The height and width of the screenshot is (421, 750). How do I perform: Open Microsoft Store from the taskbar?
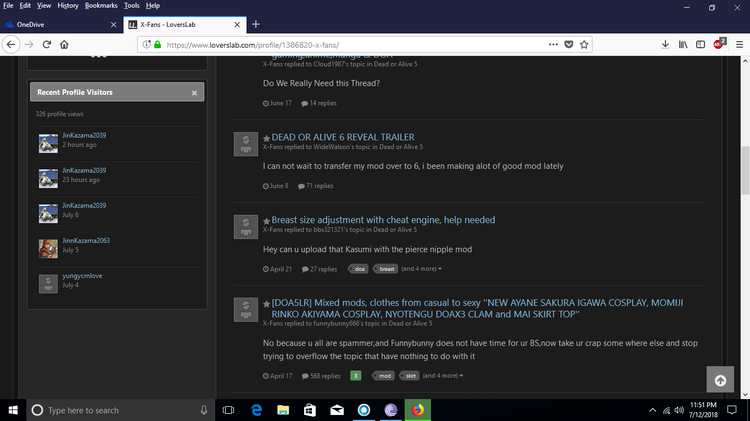(310, 410)
